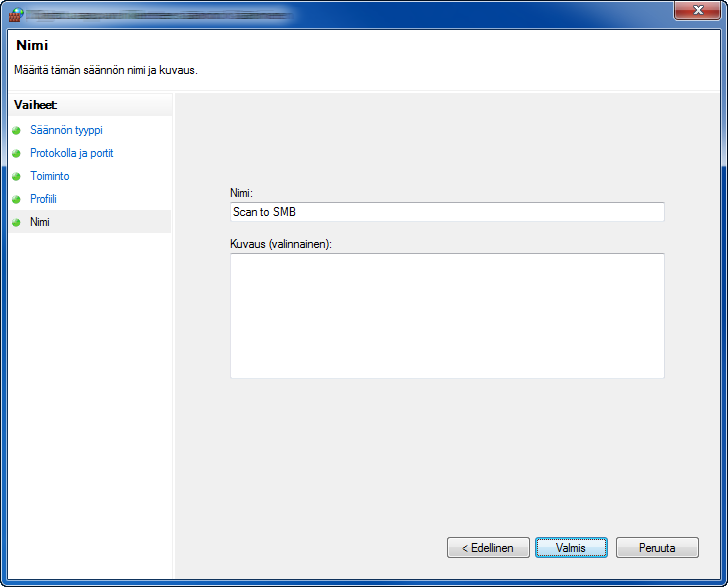The image size is (728, 587).
Task: Click the green bullet beside Toiminto
Action: pyautogui.click(x=16, y=176)
